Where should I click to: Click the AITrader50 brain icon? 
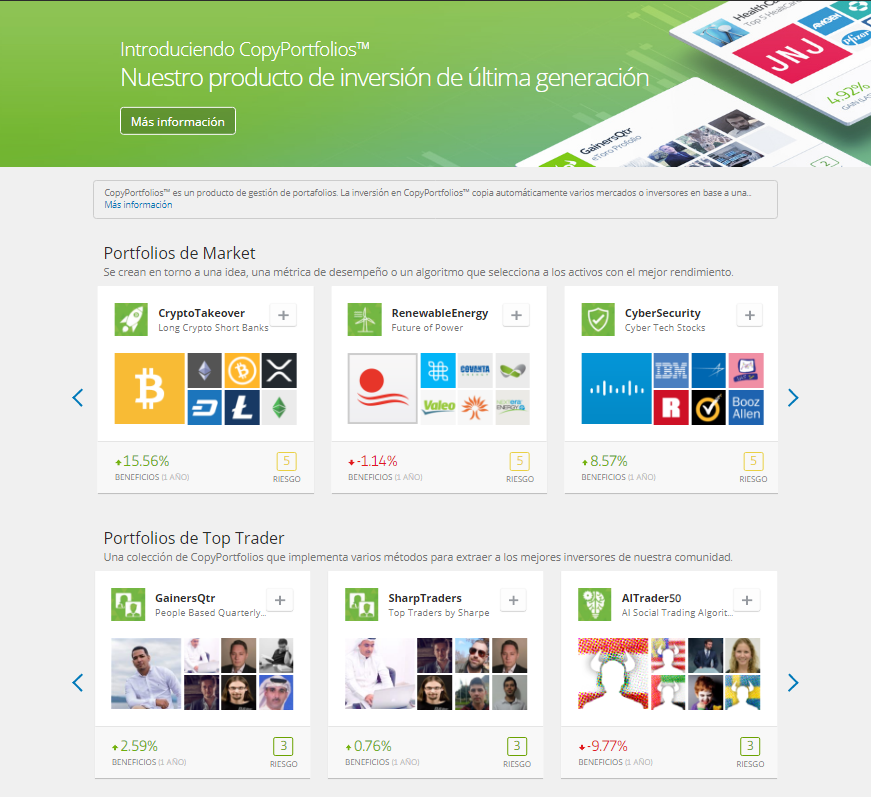click(595, 604)
